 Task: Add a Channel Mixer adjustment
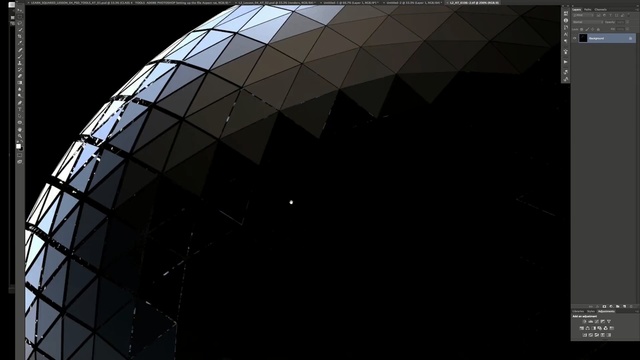pyautogui.click(x=606, y=328)
